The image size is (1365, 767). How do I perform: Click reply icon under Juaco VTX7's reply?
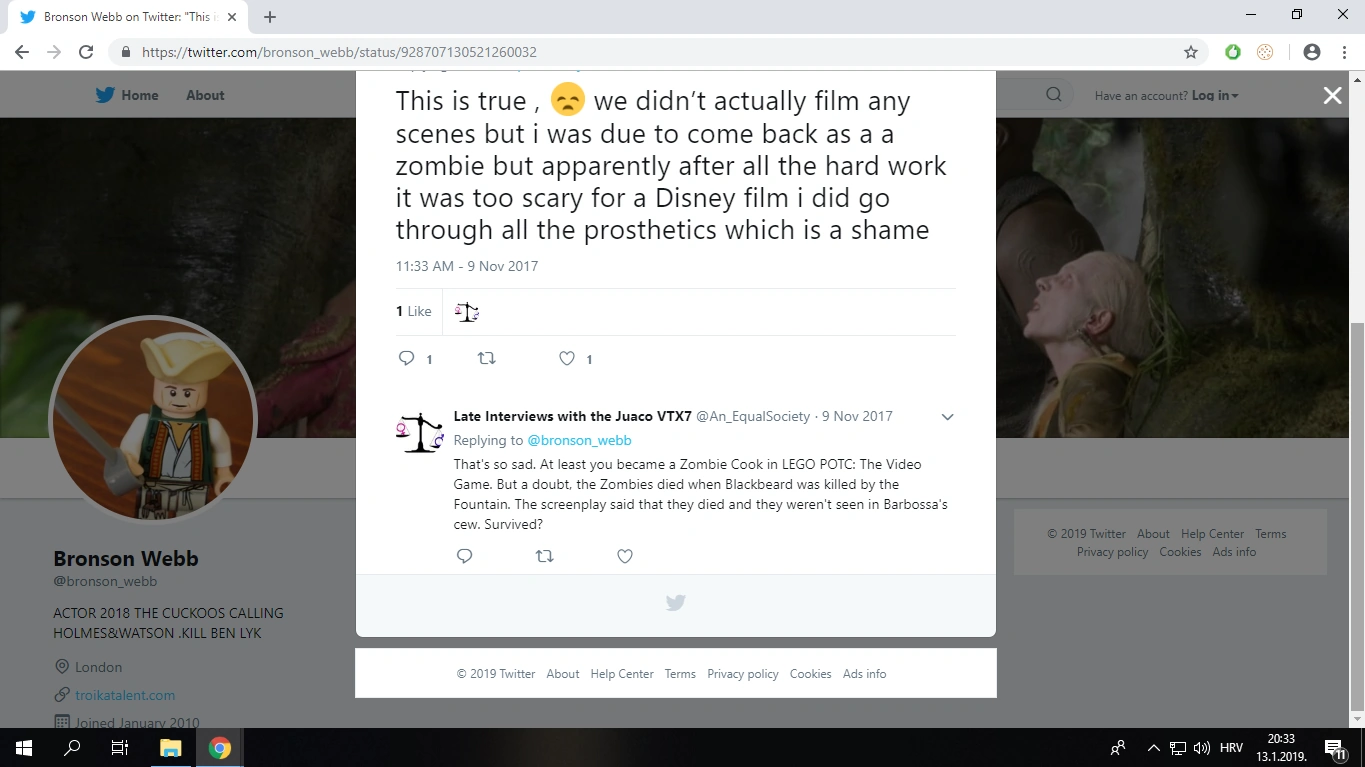tap(464, 556)
